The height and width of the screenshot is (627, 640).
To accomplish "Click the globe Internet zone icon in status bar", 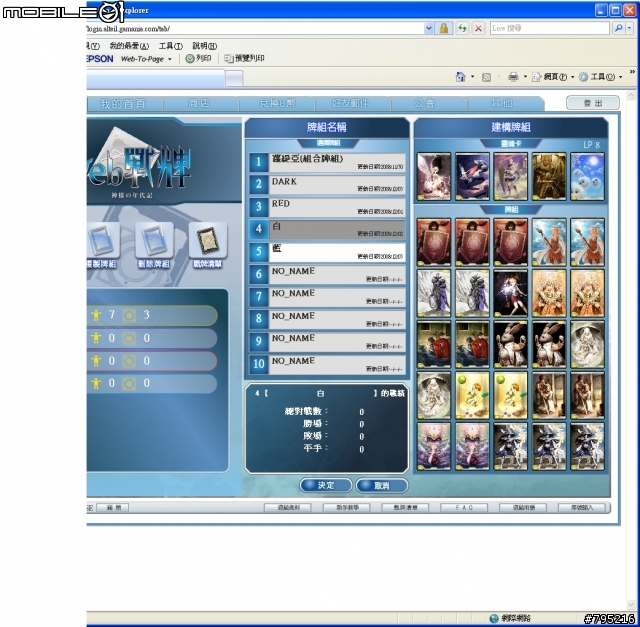I will [x=494, y=618].
